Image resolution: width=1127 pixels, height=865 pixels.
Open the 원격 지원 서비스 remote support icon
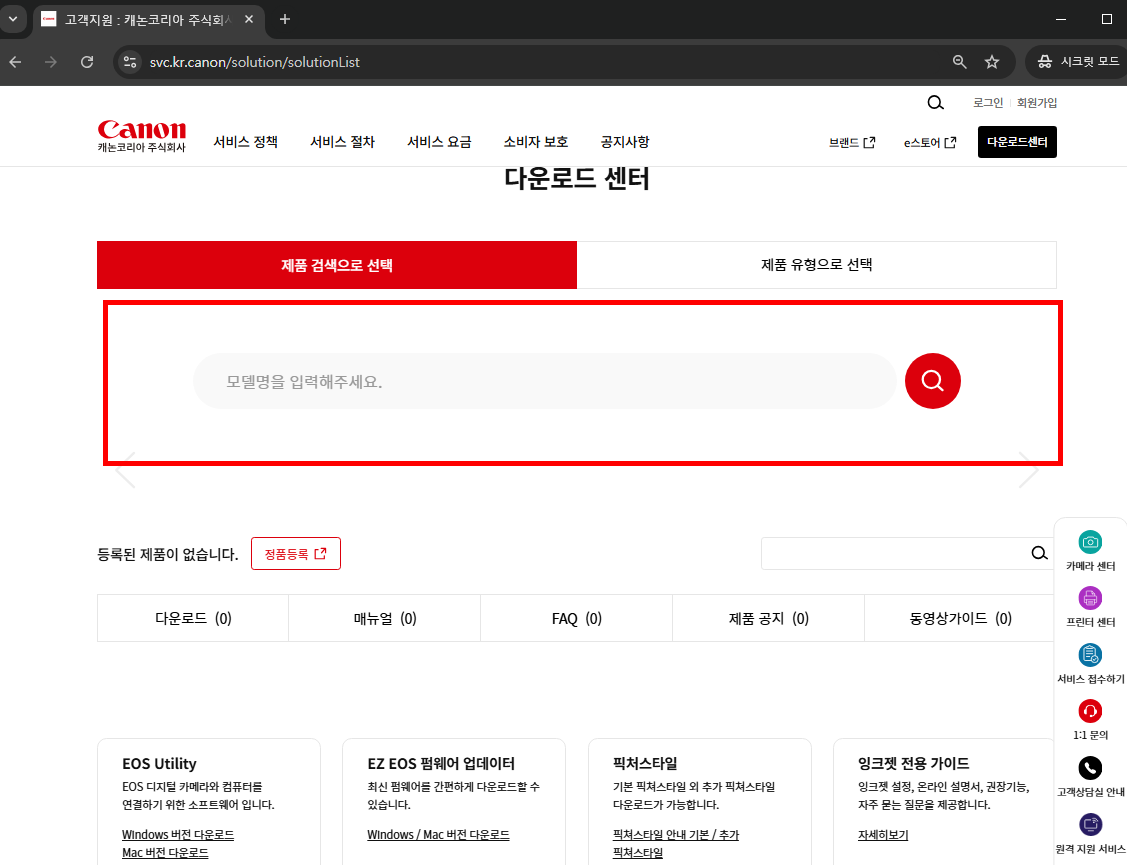click(1089, 824)
